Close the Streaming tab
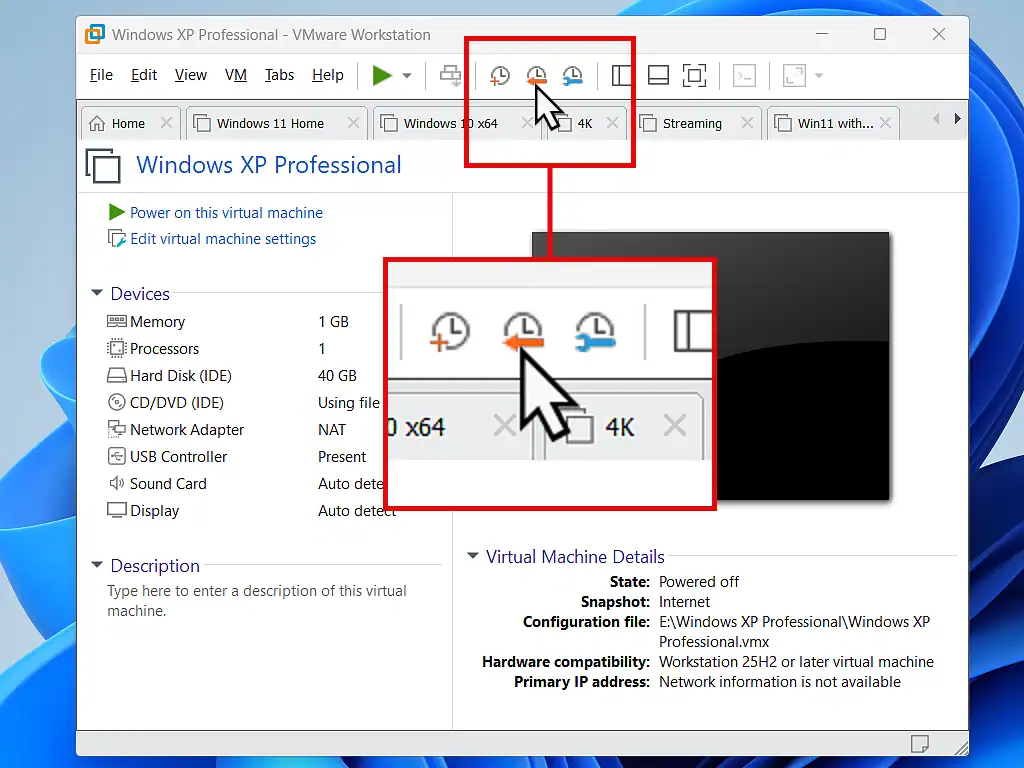 [748, 123]
